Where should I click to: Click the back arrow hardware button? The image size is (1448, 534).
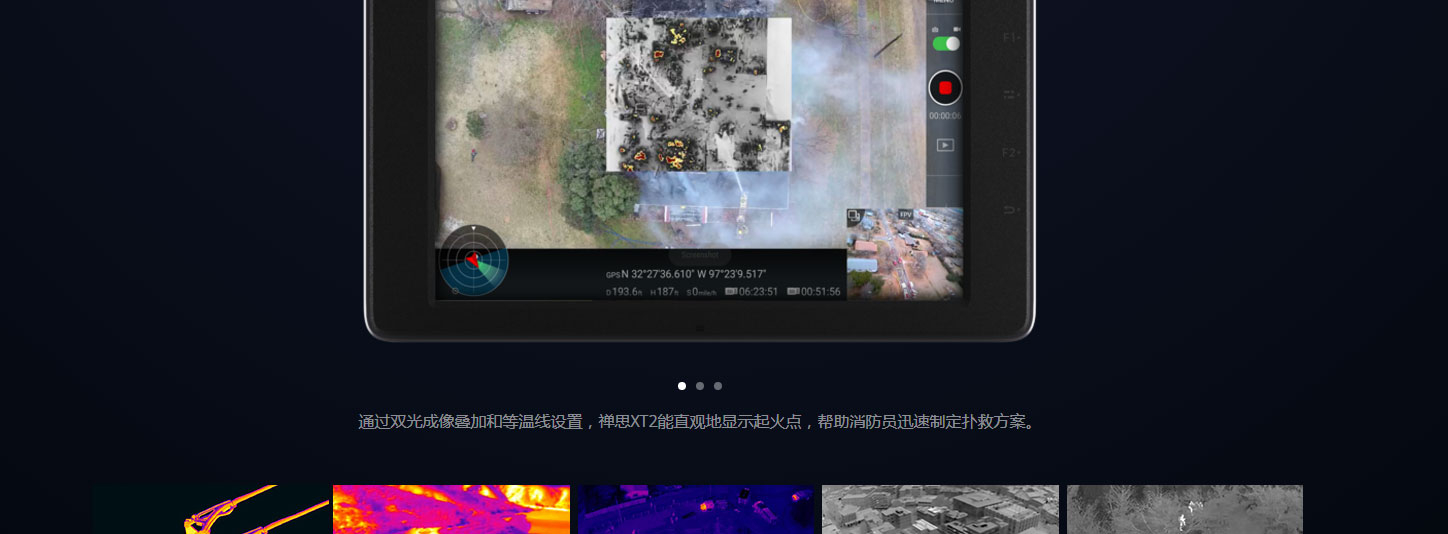(1010, 210)
